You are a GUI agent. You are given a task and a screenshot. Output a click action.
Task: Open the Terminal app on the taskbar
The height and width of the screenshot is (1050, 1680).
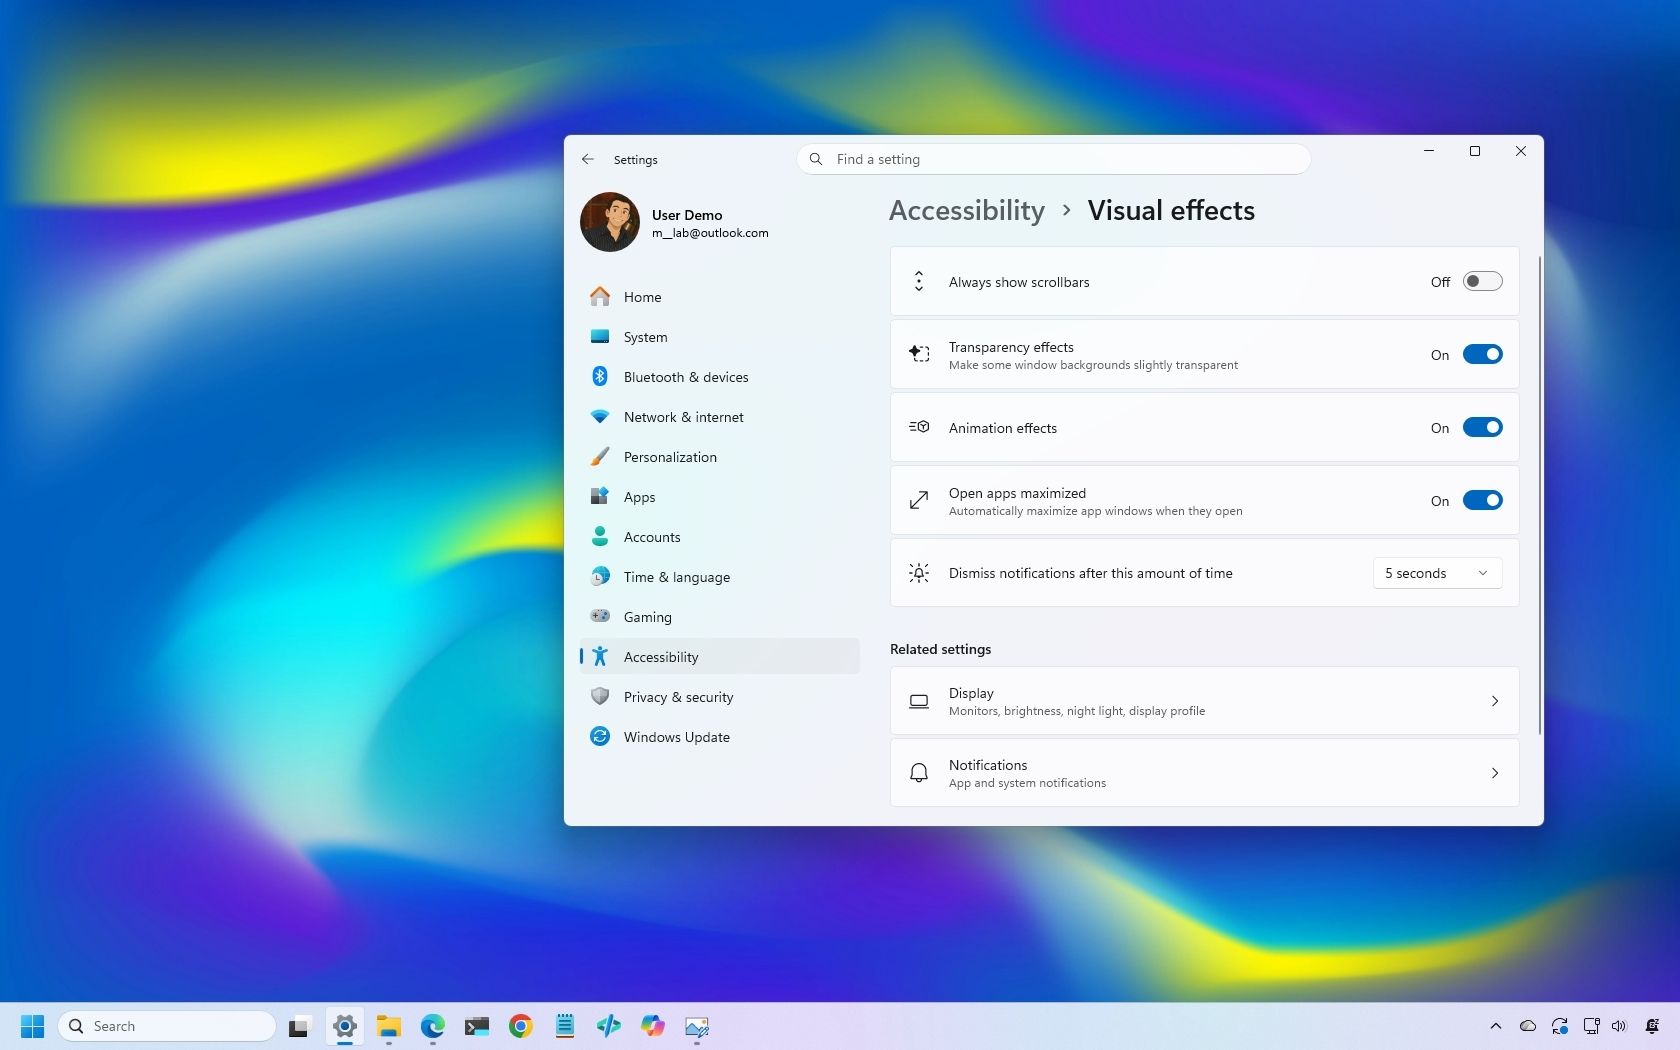click(477, 1026)
